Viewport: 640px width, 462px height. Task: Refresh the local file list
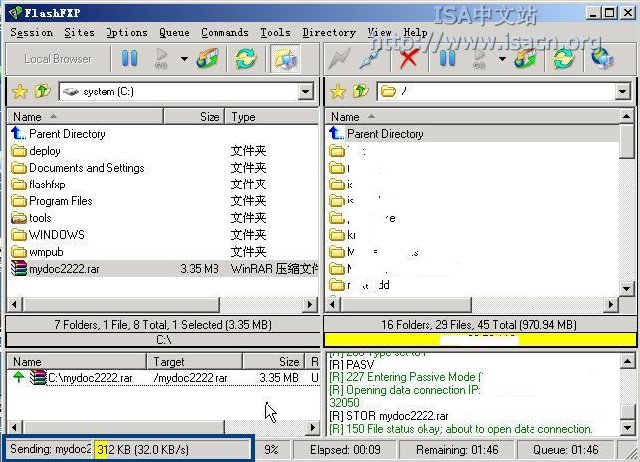[245, 58]
